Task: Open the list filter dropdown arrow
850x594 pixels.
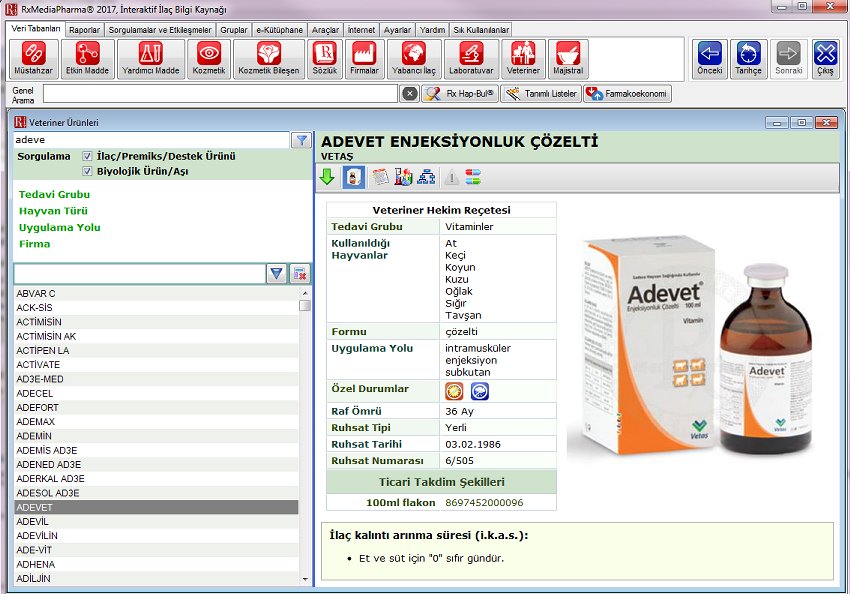Action: pyautogui.click(x=276, y=274)
